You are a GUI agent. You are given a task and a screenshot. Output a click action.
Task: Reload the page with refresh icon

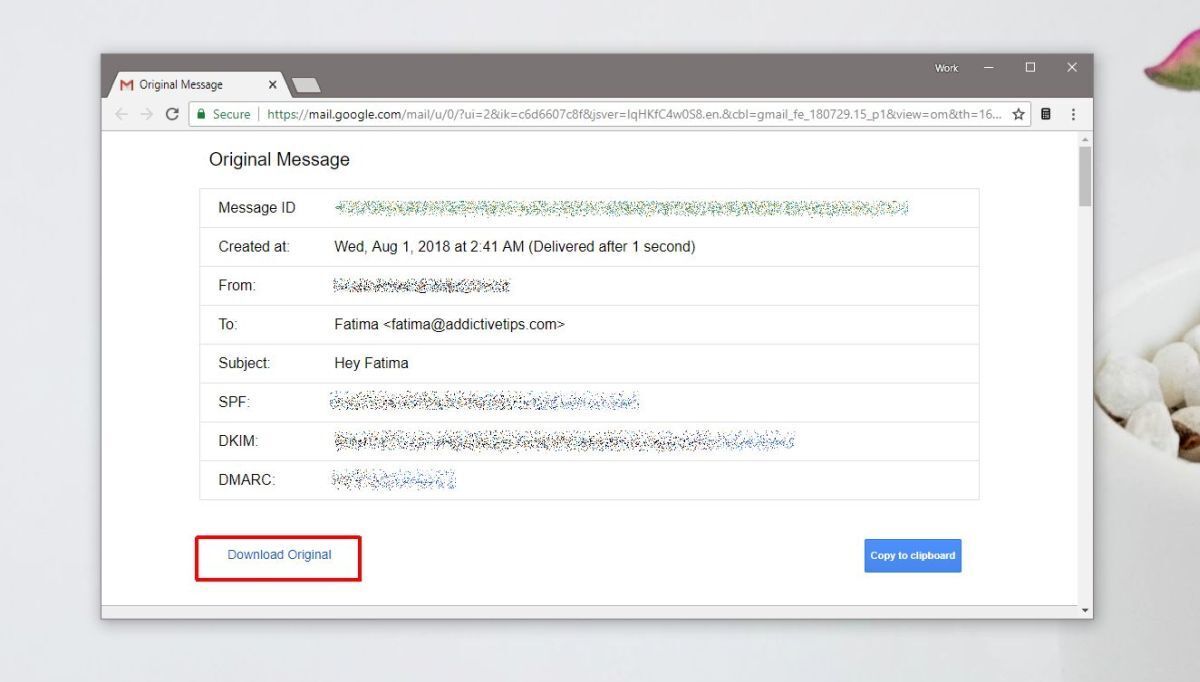pos(172,114)
